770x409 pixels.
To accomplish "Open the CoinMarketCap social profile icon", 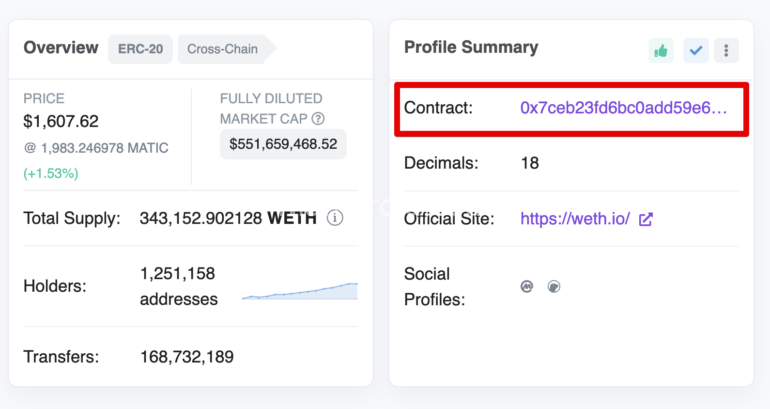I will 527,286.
